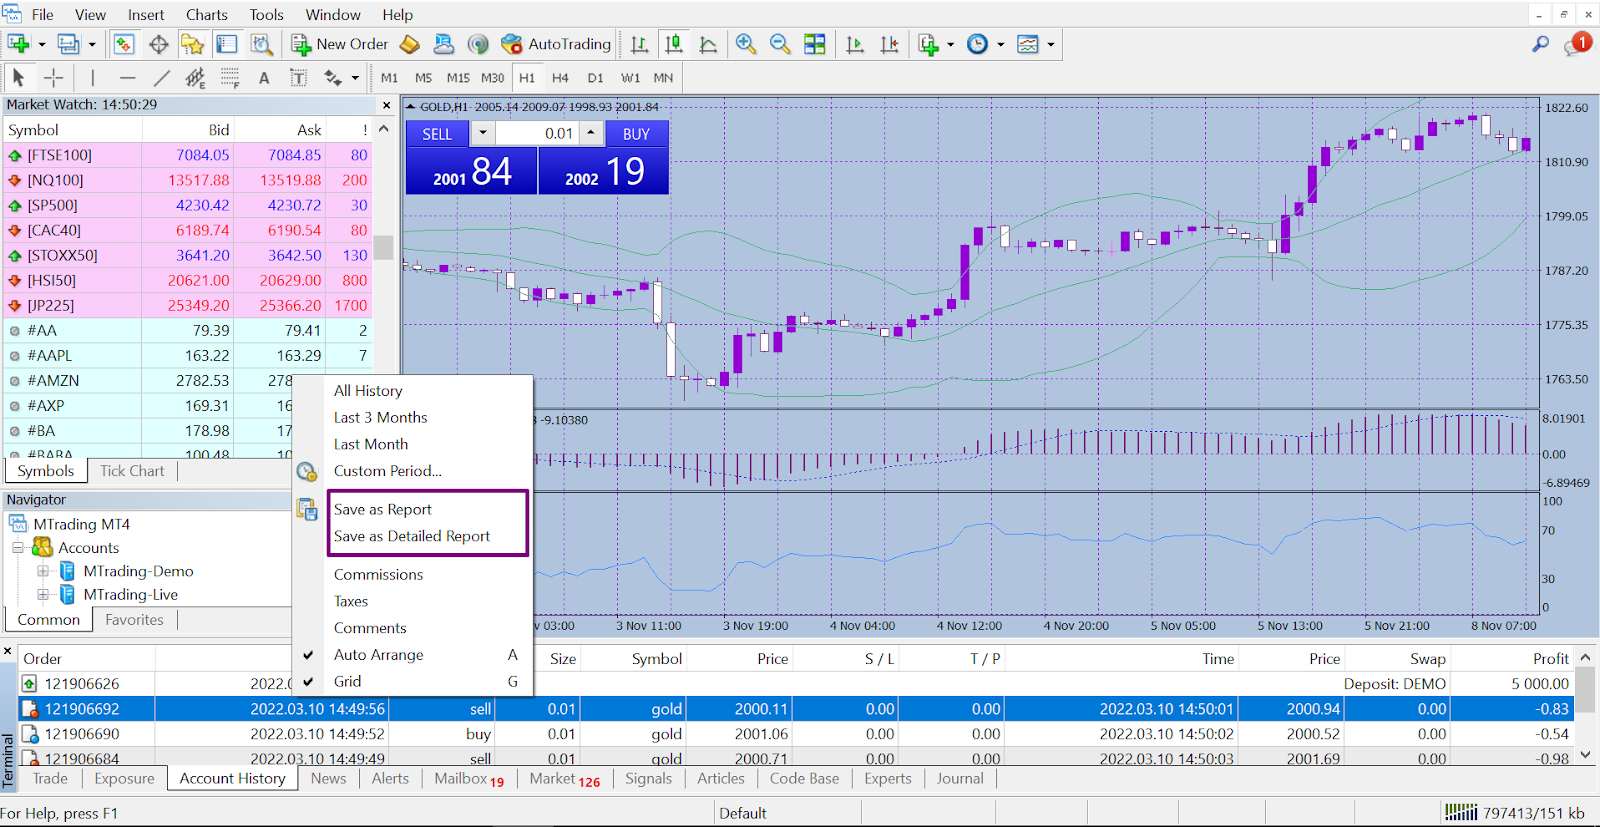Toggle chart shift icon
1600x827 pixels.
click(x=889, y=44)
